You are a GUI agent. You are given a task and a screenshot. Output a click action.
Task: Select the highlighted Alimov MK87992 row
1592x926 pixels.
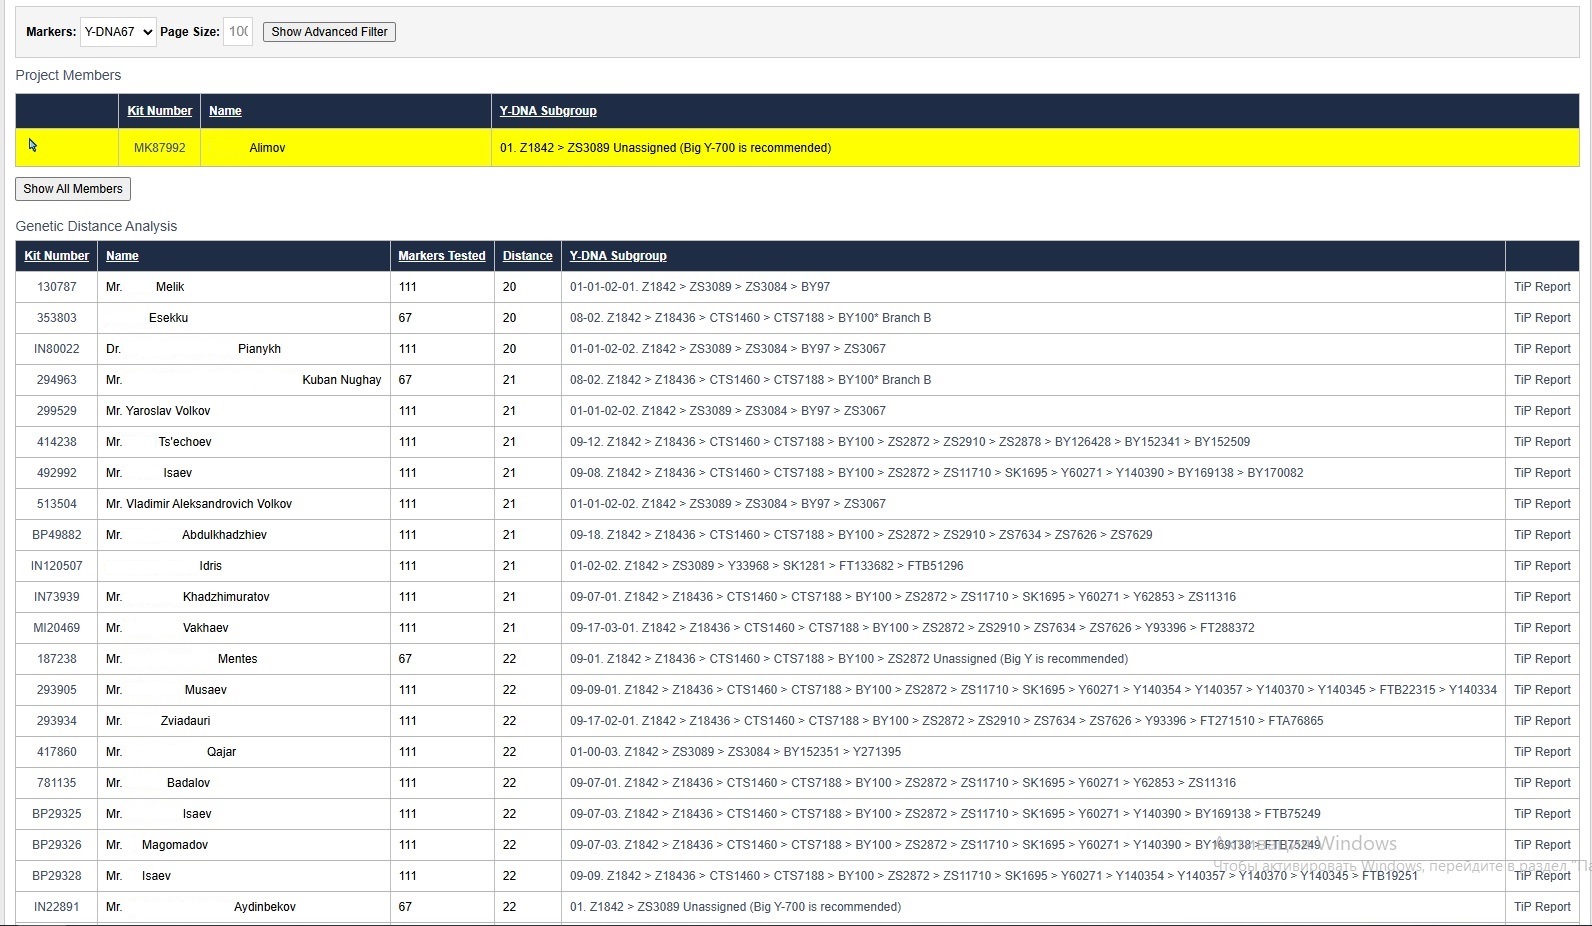point(266,148)
